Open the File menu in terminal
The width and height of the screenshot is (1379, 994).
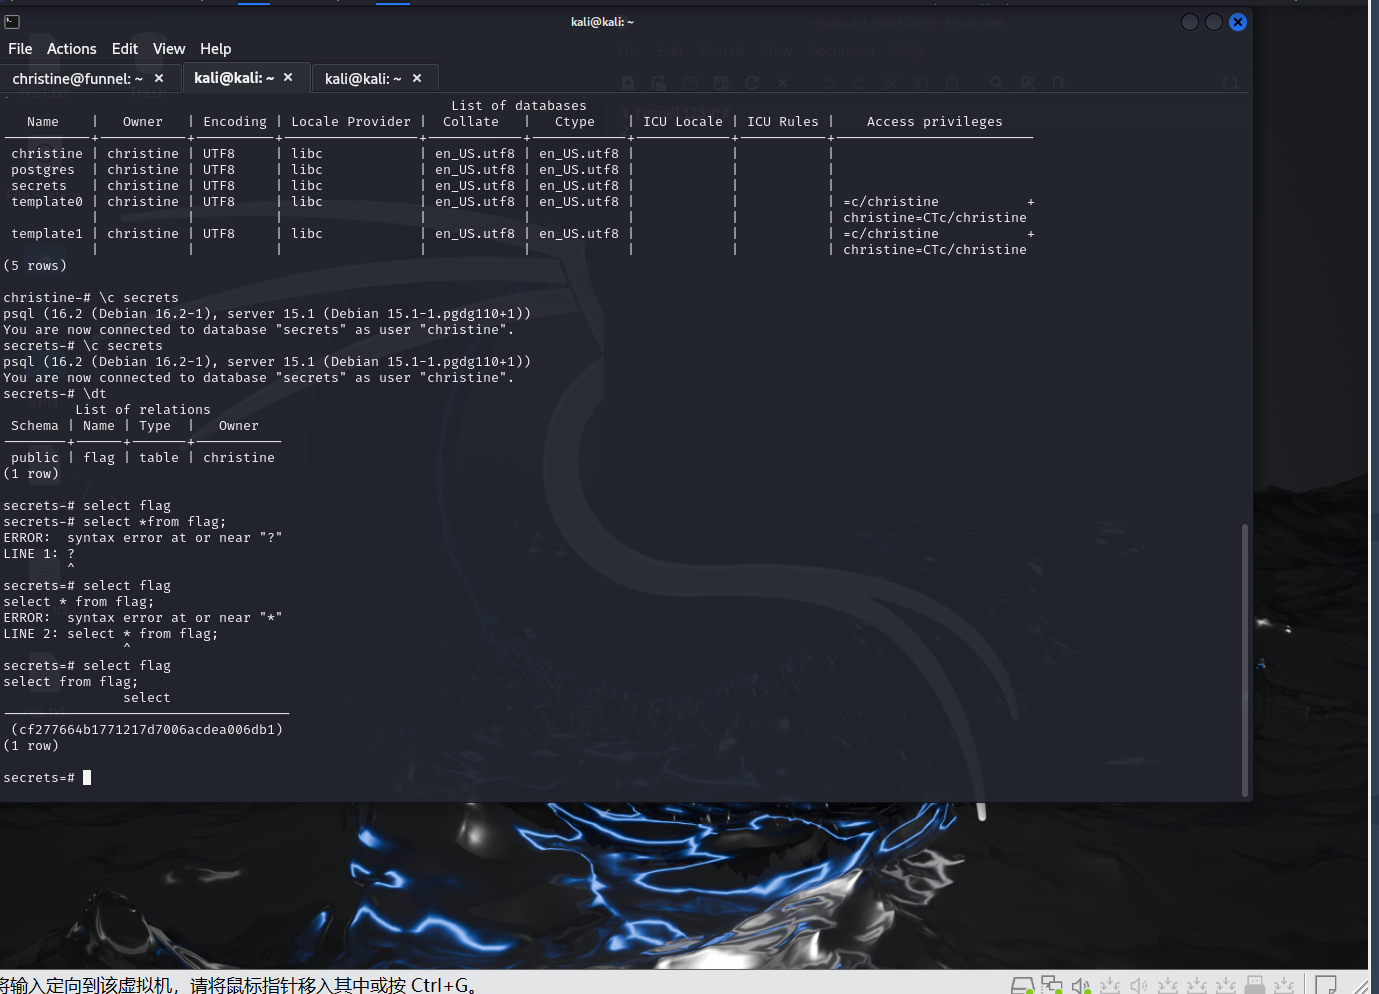pyautogui.click(x=20, y=48)
